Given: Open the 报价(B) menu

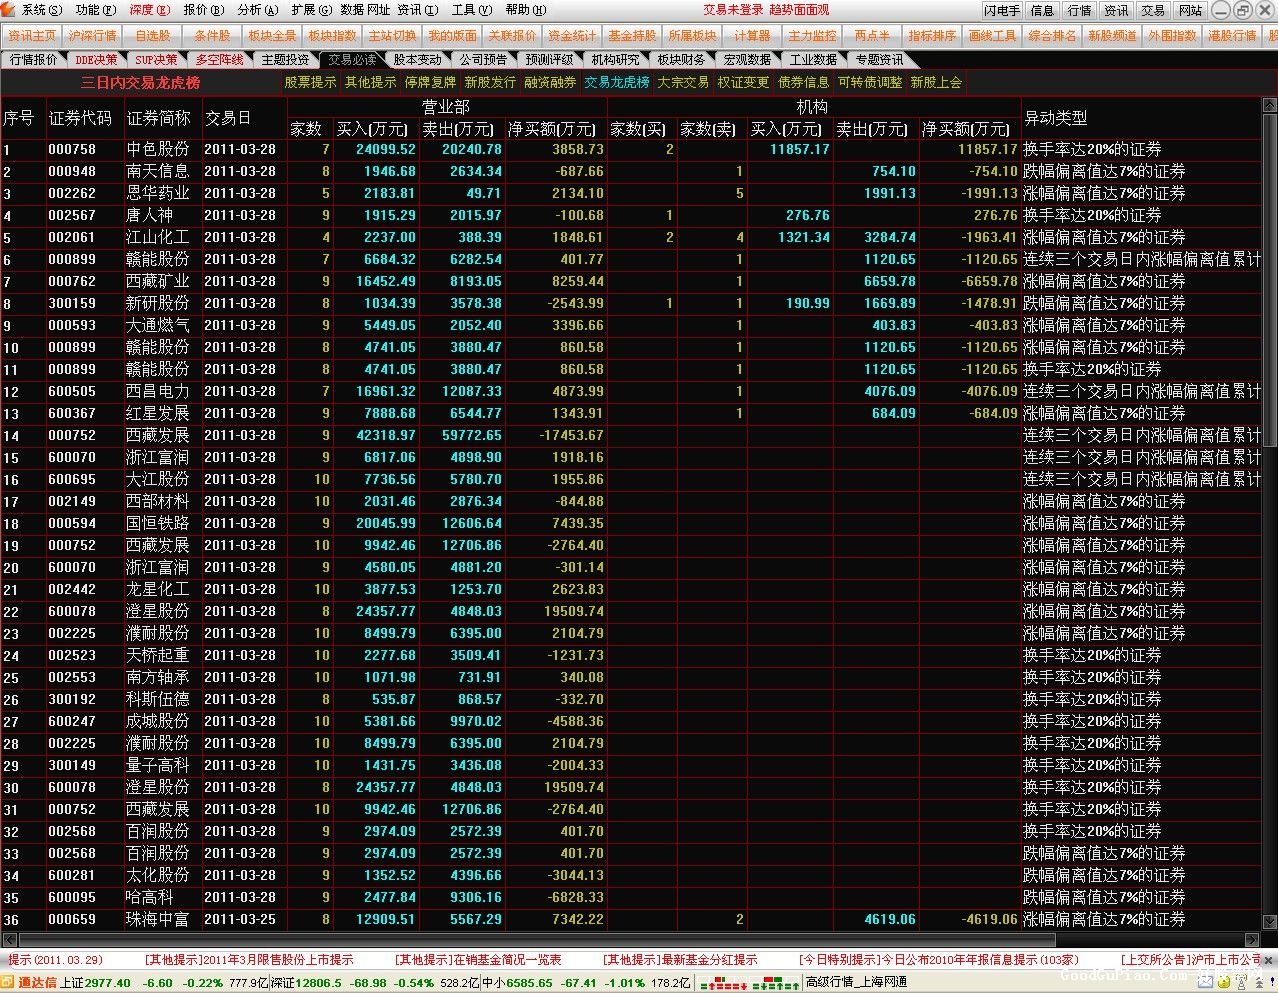Looking at the screenshot, I should 203,10.
